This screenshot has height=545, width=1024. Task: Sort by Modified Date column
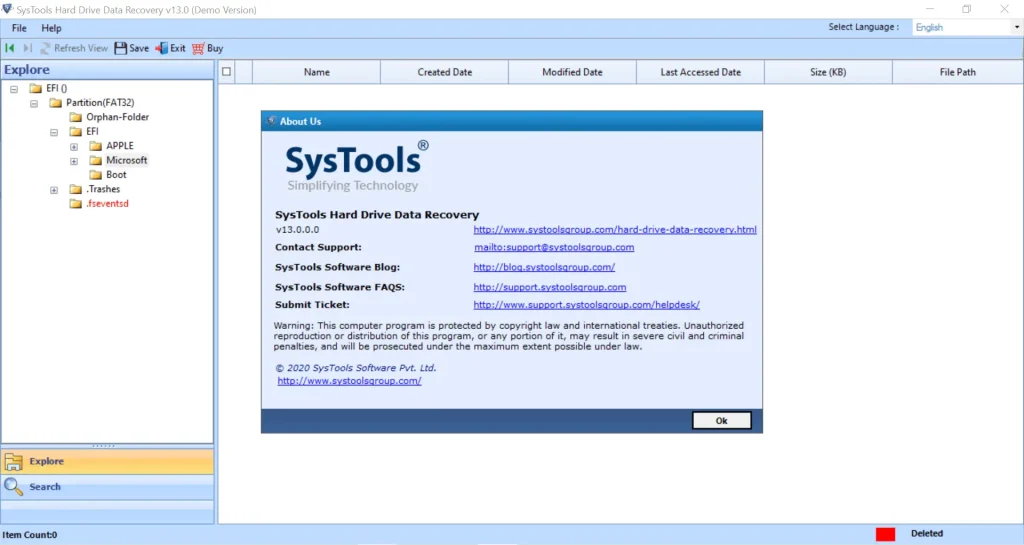click(x=572, y=72)
